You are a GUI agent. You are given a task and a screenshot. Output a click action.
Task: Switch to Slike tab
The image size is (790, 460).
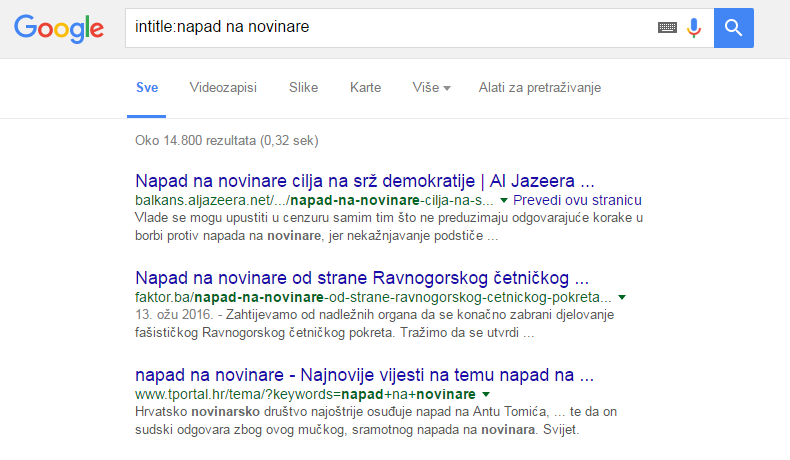point(303,88)
